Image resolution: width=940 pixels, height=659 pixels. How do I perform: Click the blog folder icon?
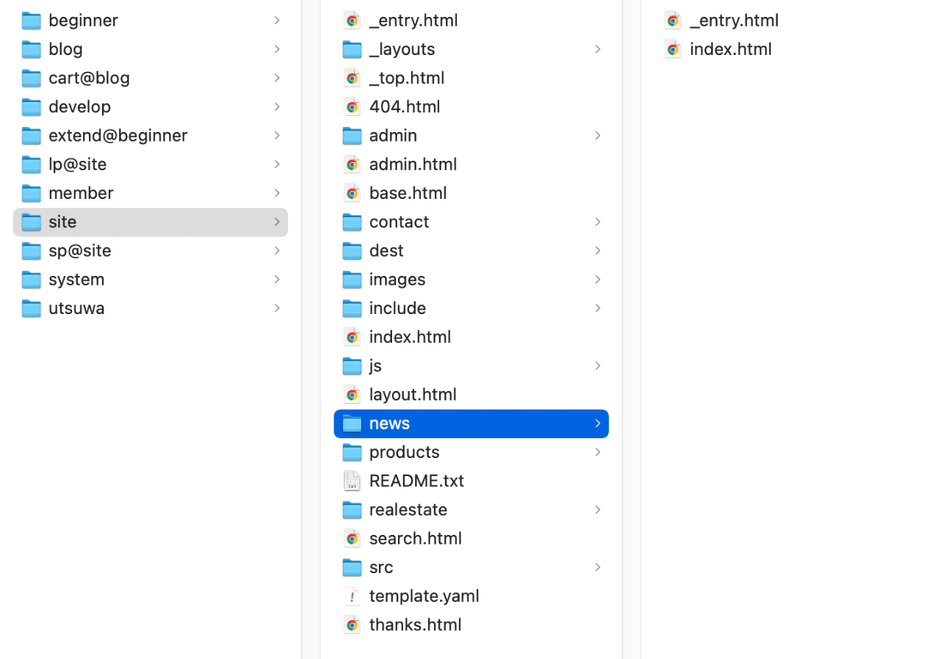click(x=32, y=49)
